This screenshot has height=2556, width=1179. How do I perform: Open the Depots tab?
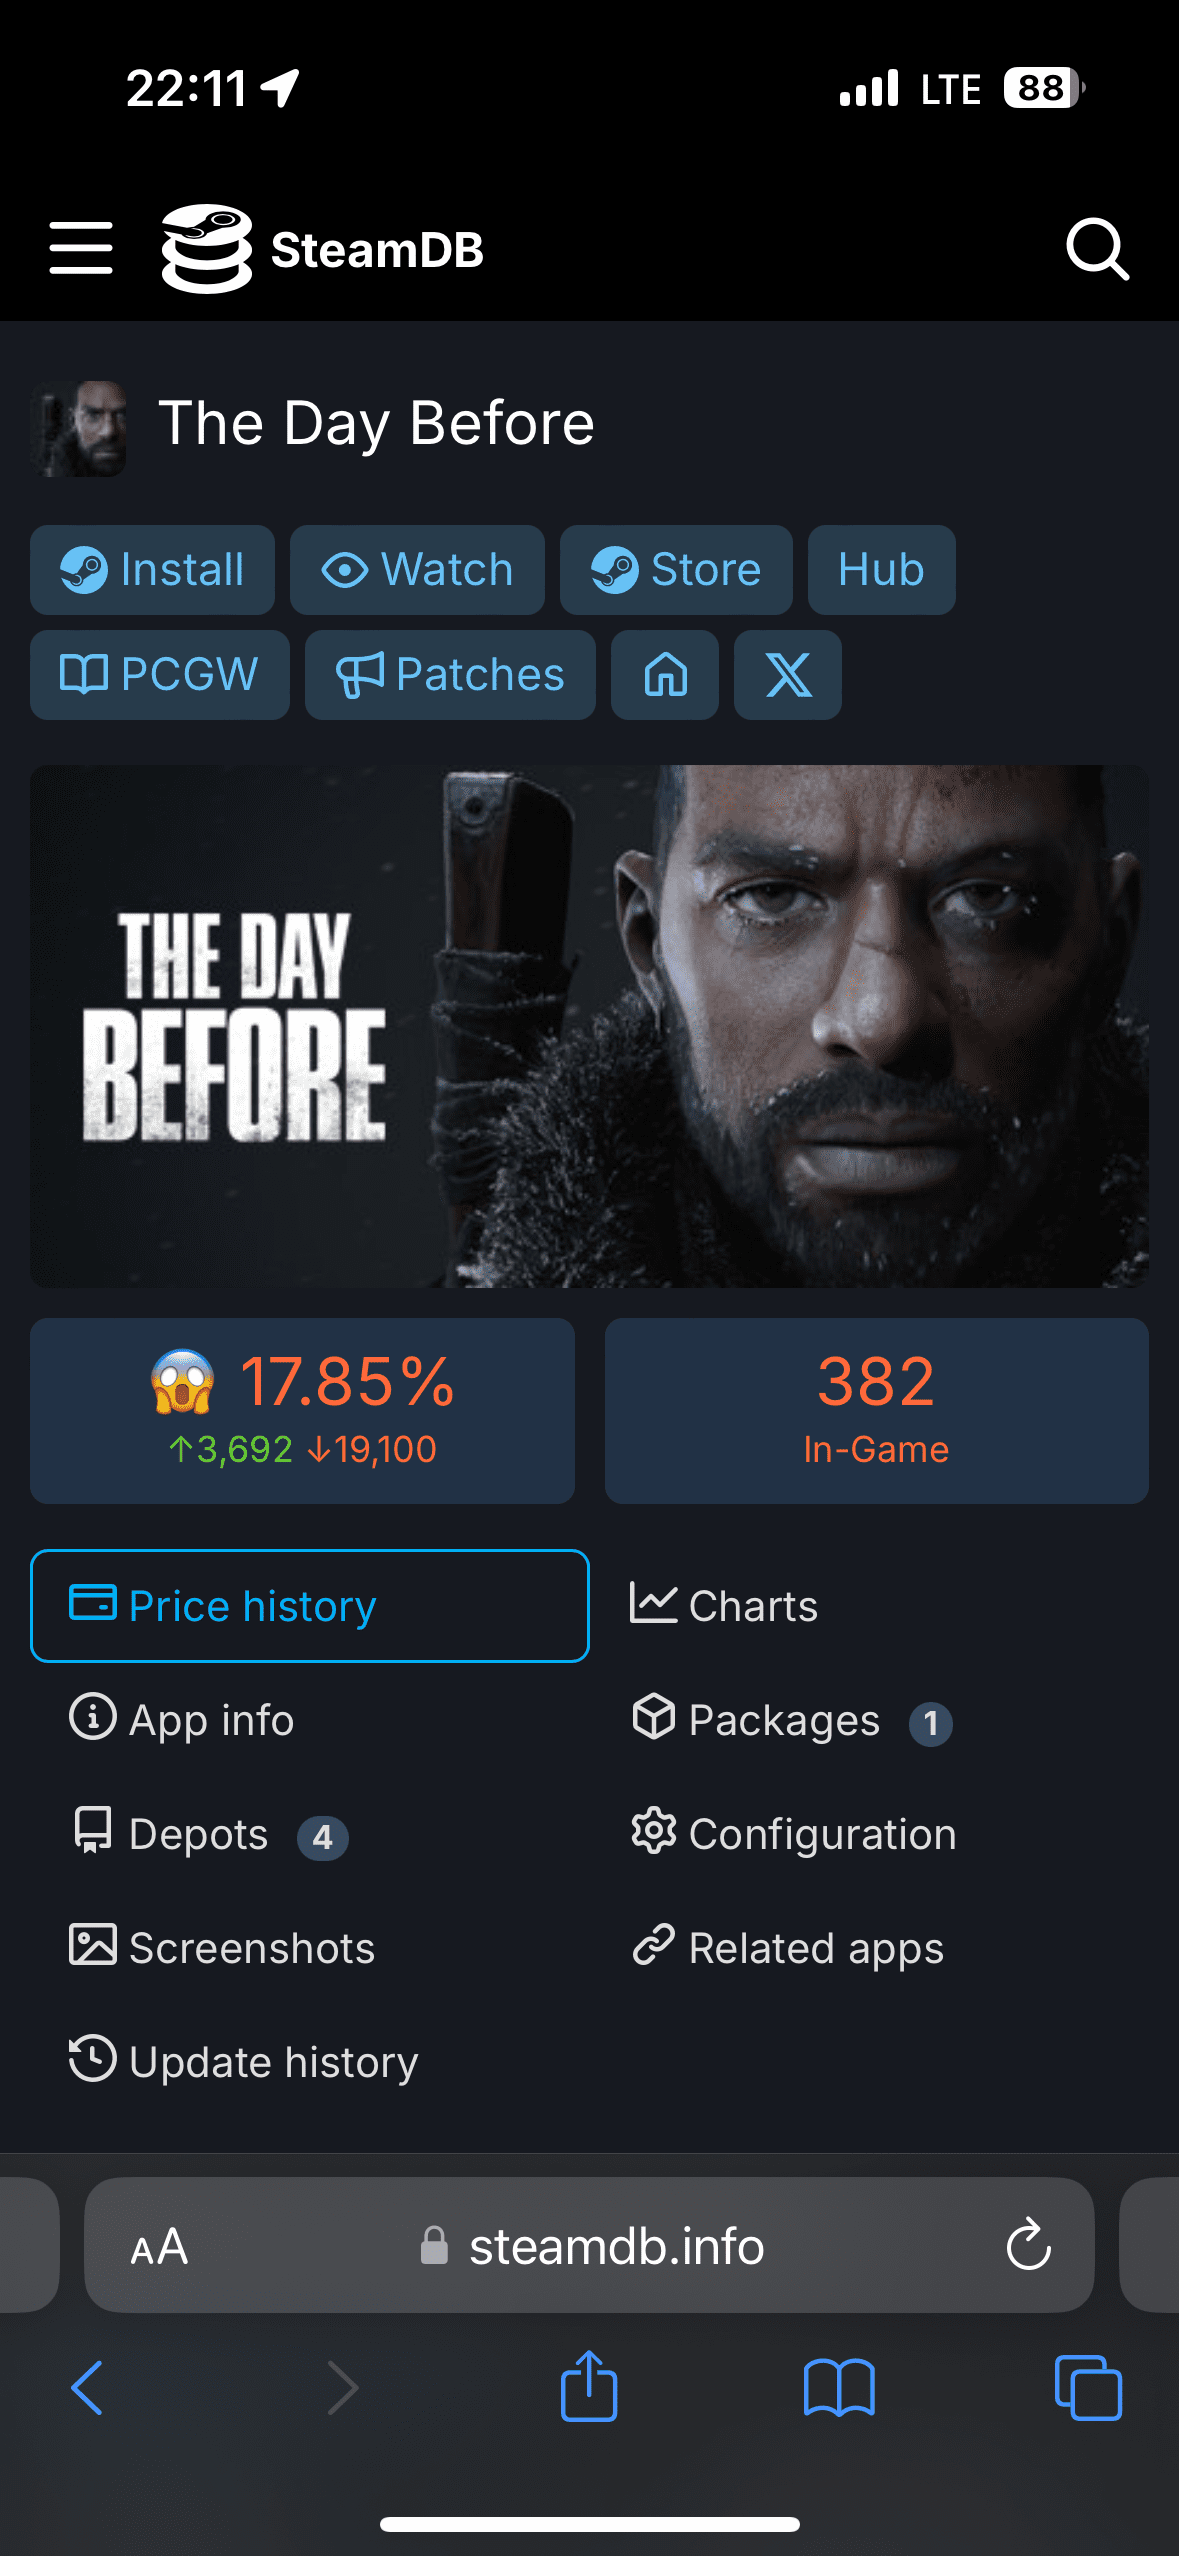(200, 1834)
